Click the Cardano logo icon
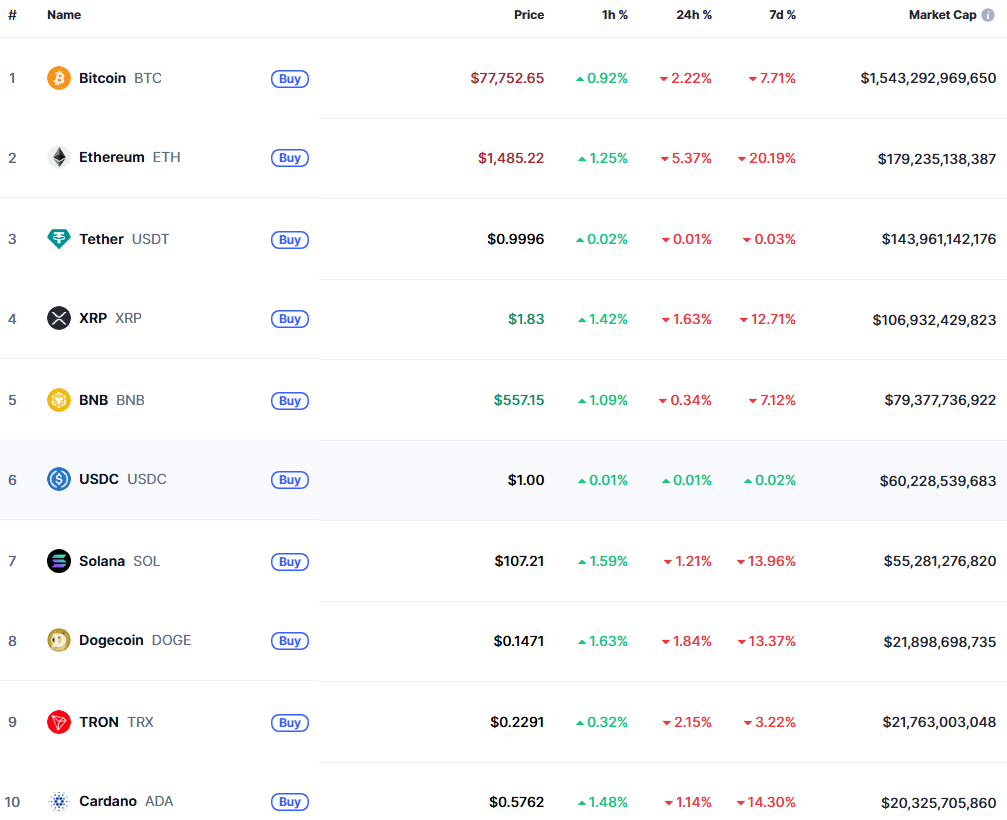Screen dimensions: 1007x820 59,801
